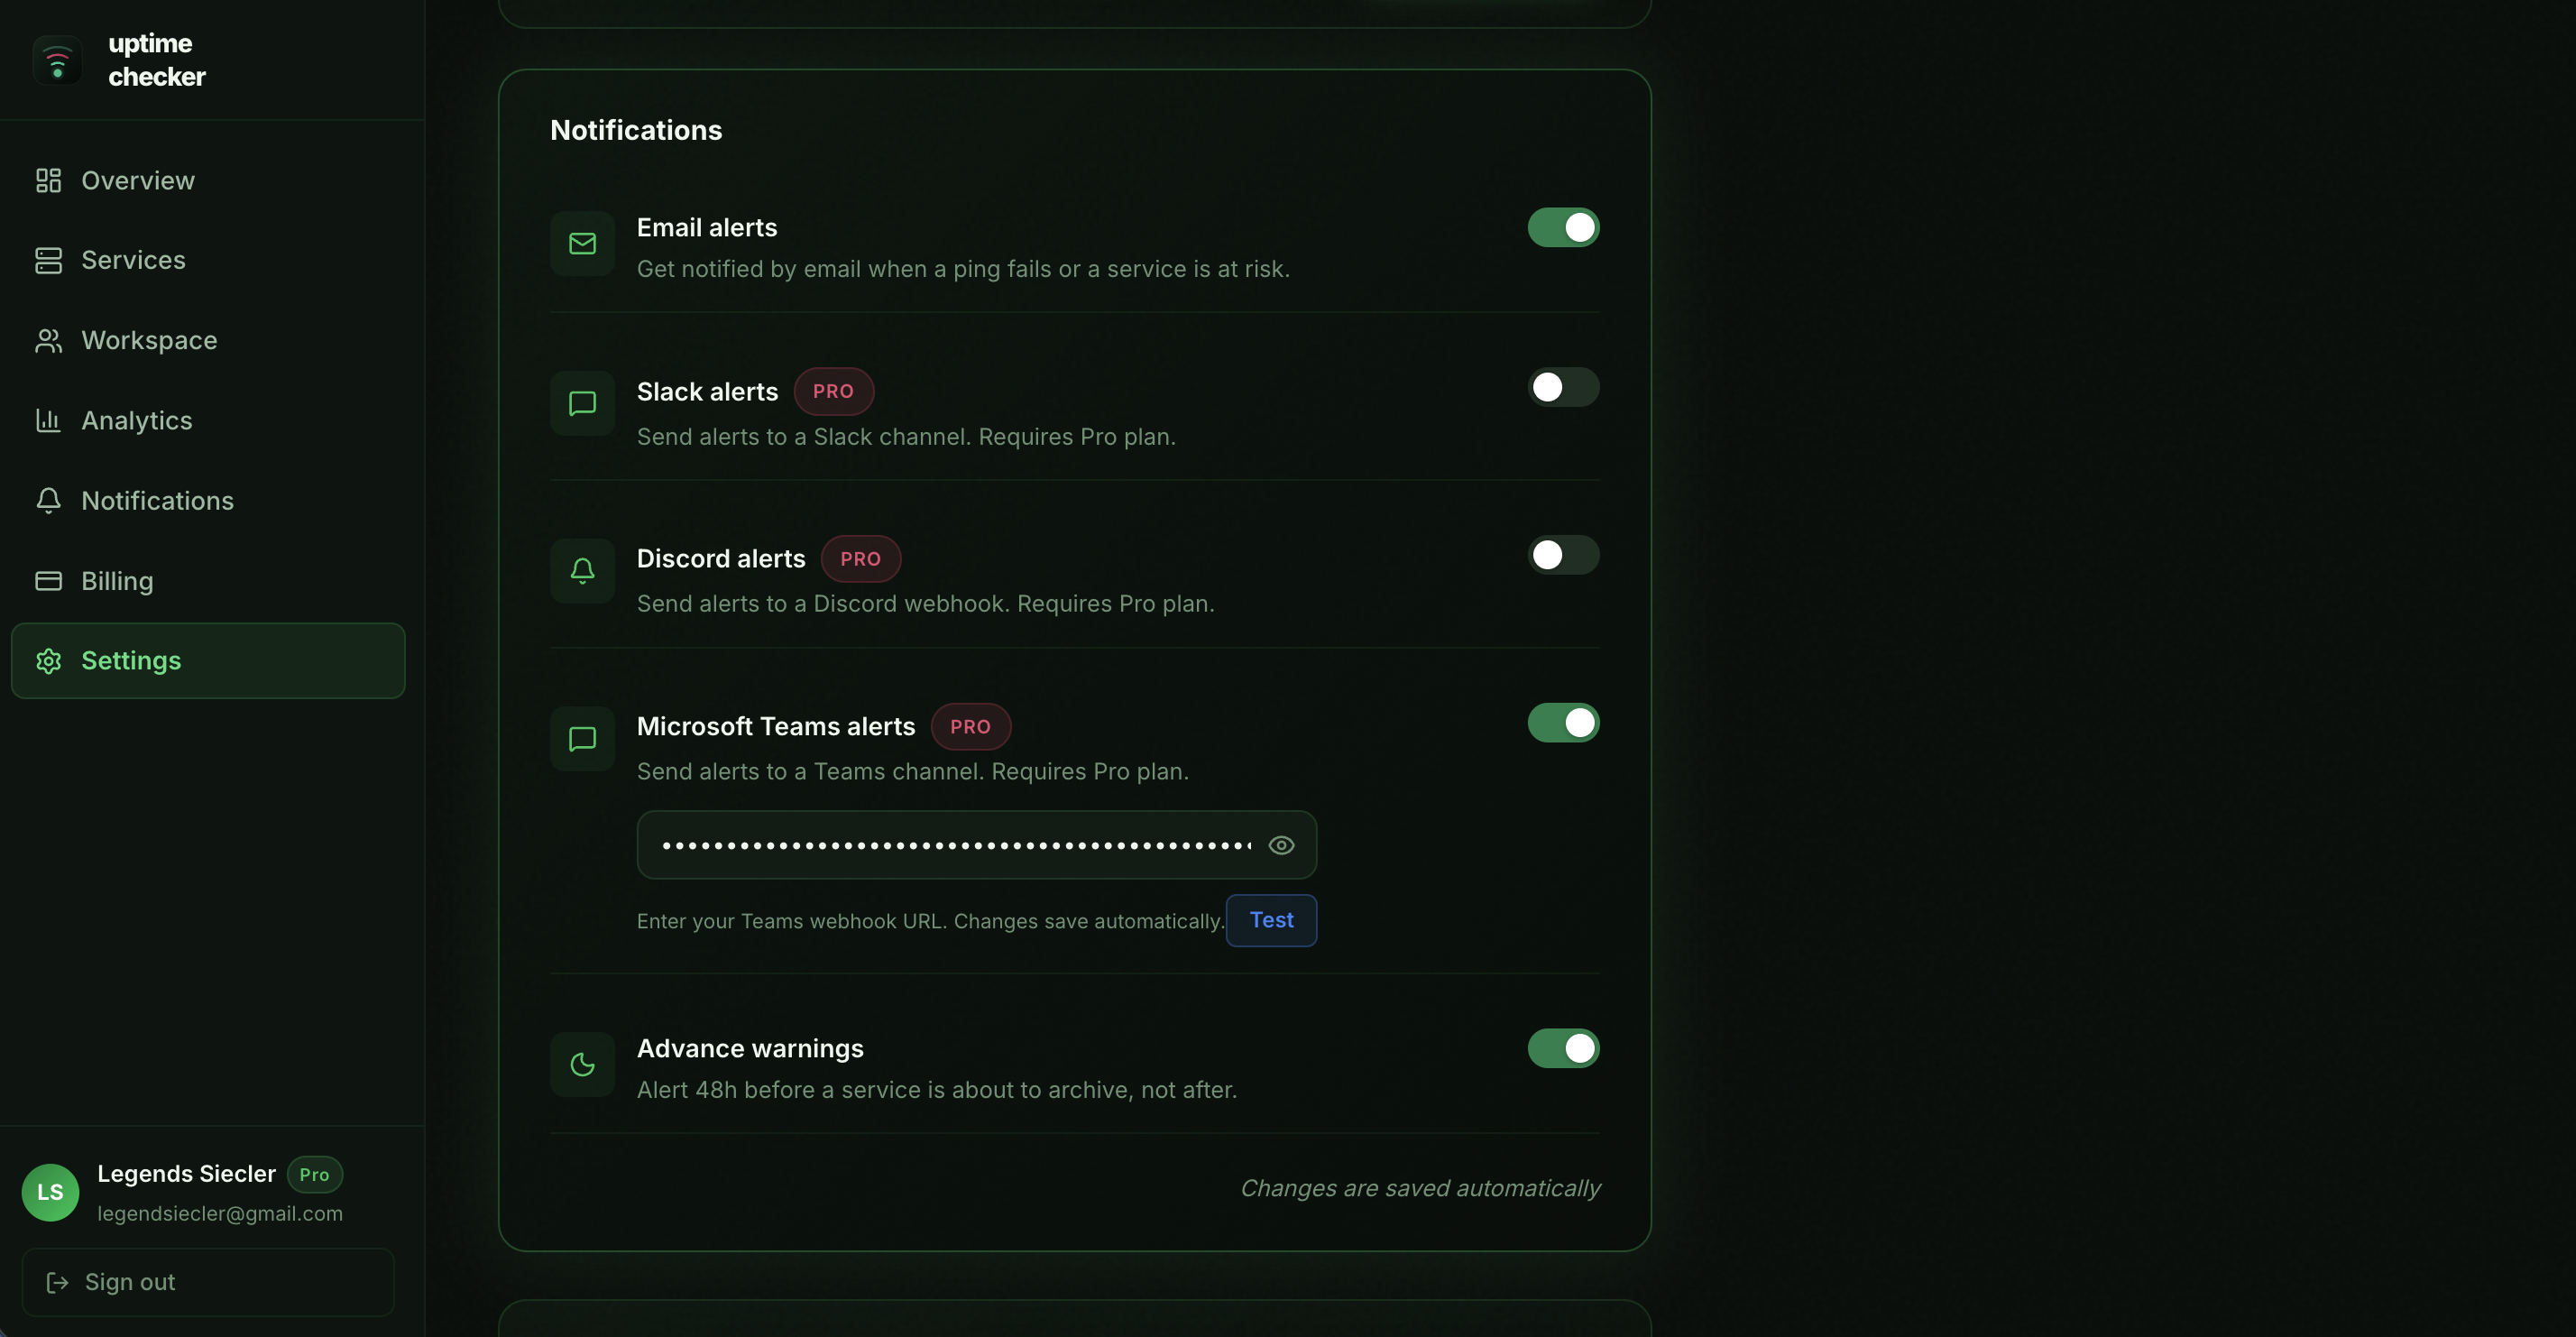The height and width of the screenshot is (1337, 2576).
Task: Click the Pro plan badge beside Legends Siecler
Action: 314,1174
